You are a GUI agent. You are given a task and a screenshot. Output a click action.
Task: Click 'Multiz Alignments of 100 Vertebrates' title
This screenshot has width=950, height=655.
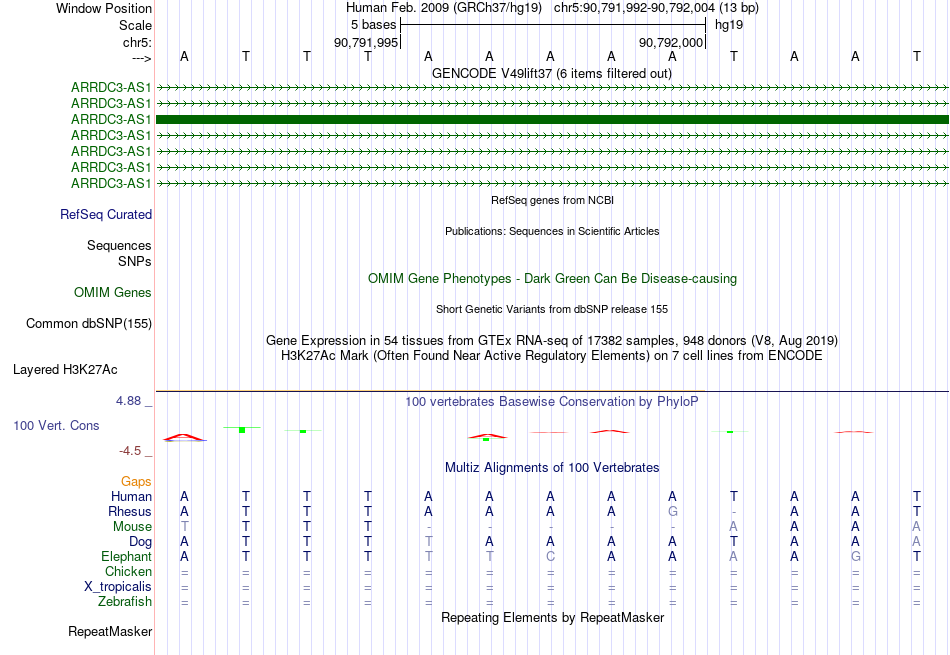pyautogui.click(x=552, y=468)
